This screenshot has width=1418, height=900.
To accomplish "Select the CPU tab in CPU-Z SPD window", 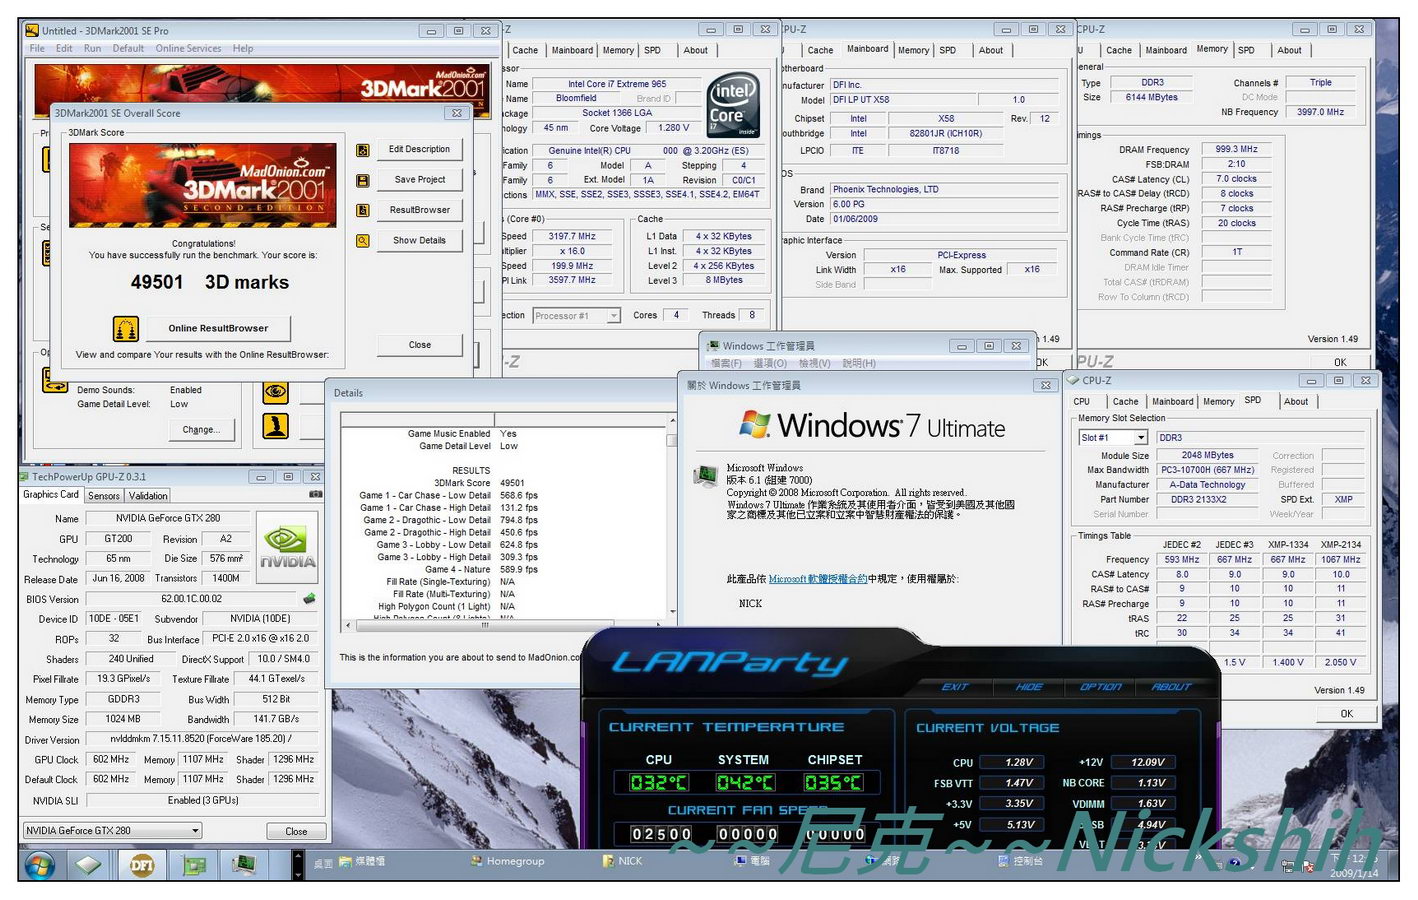I will coord(1082,402).
